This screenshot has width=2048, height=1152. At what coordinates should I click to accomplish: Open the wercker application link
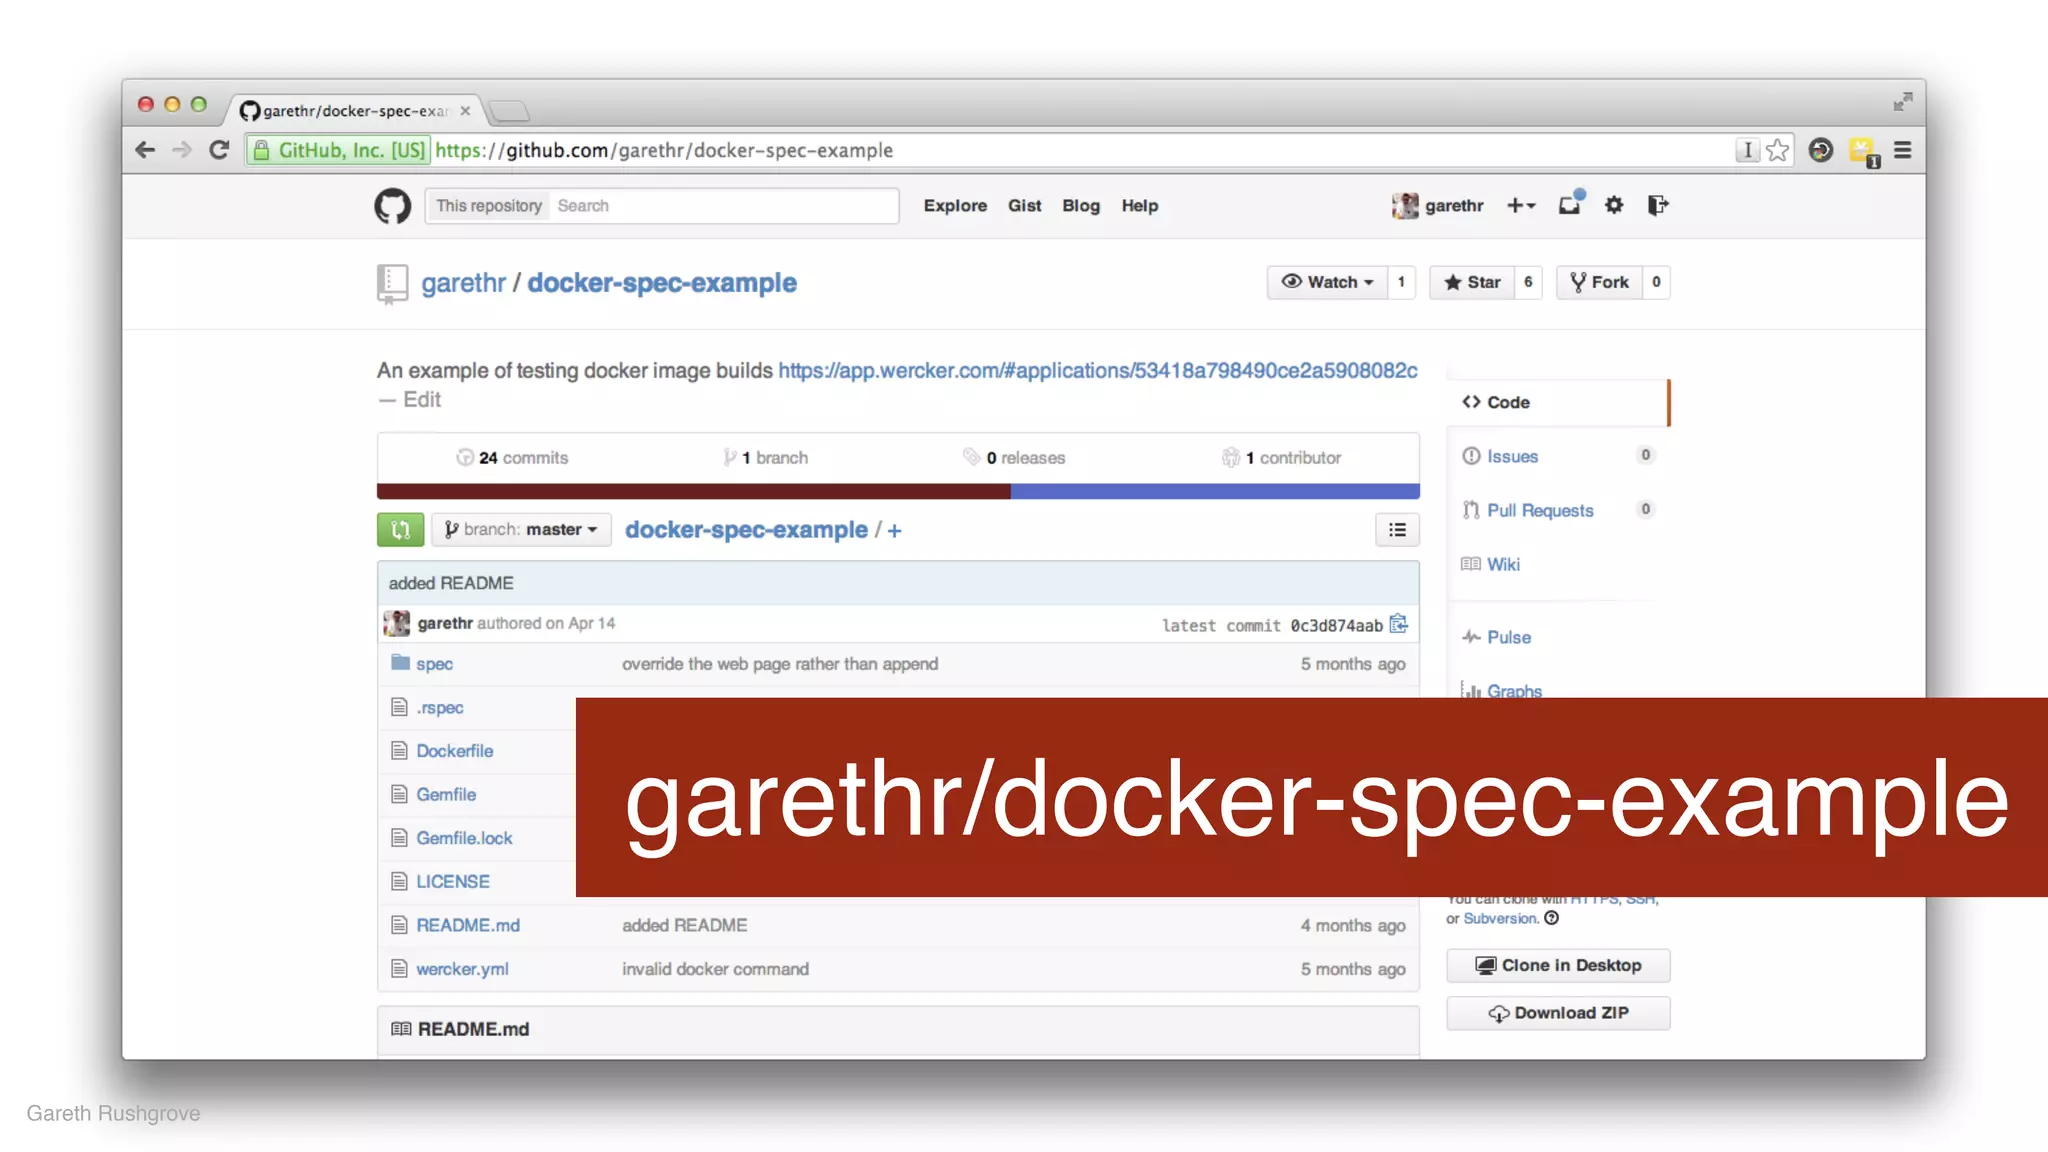tap(1098, 370)
